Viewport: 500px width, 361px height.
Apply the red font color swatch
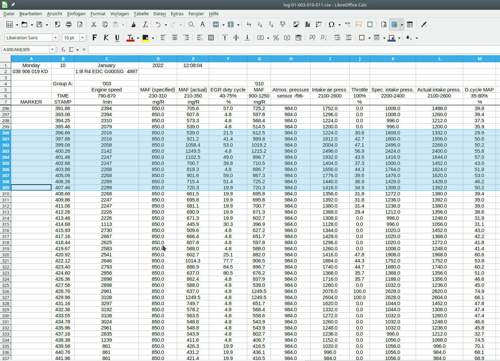coord(130,38)
